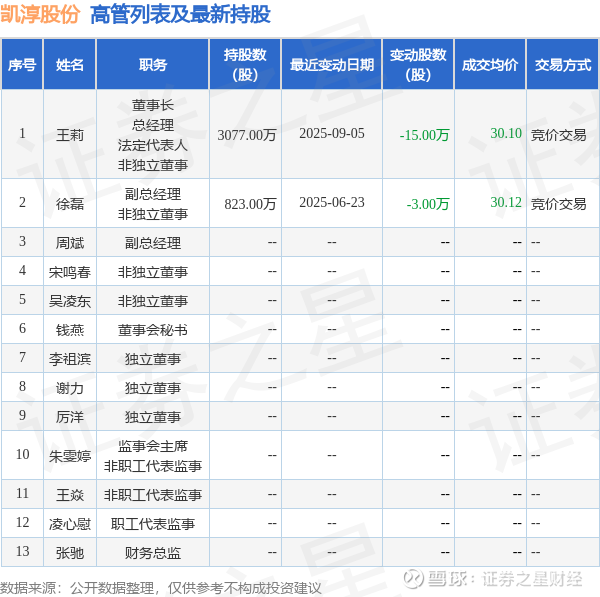This screenshot has width=600, height=597.
Task: Select the 成交均价 column header
Action: tap(490, 65)
